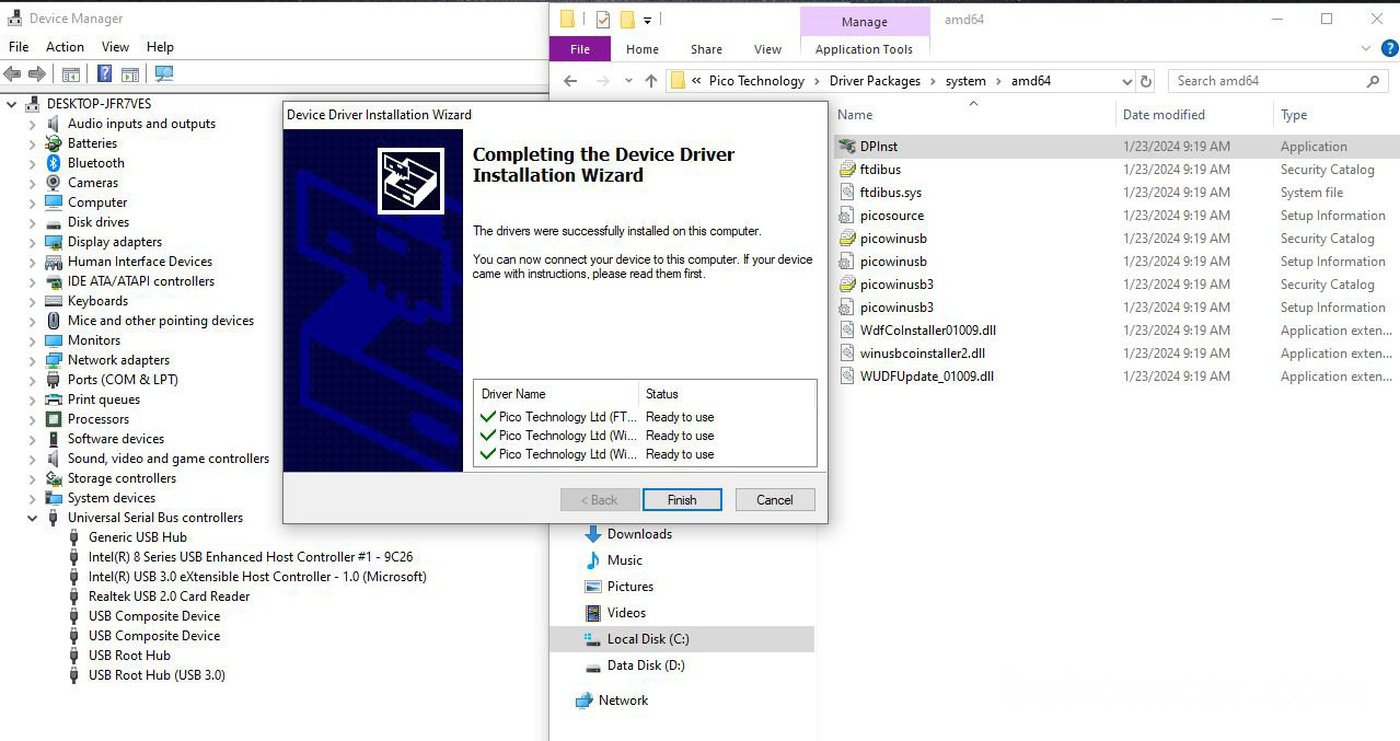Click the Back arrow in Device Manager toolbar

(13, 74)
